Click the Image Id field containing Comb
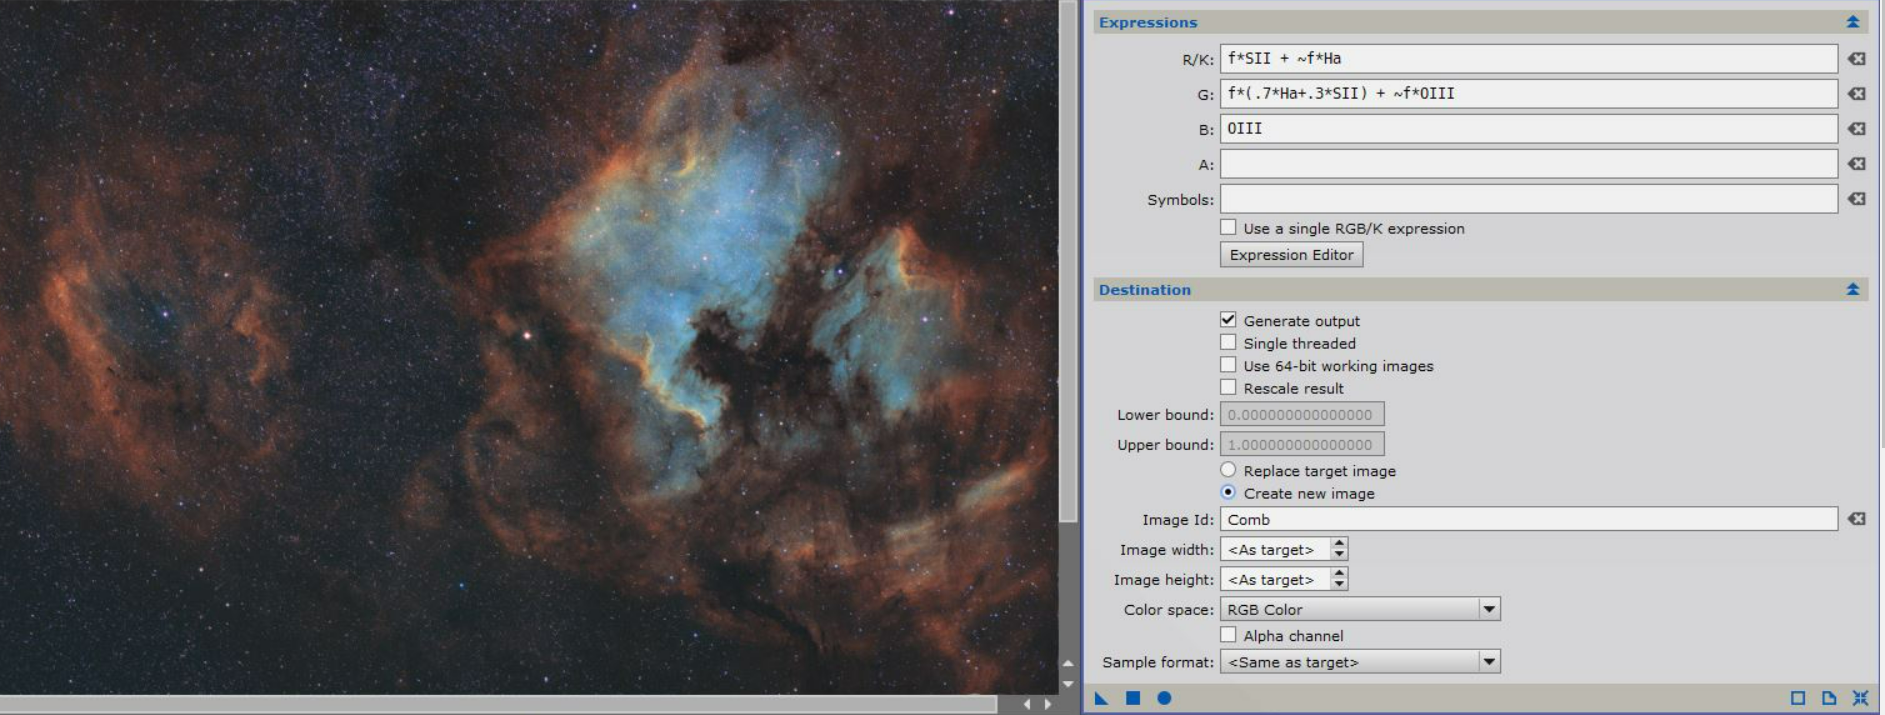This screenshot has width=1885, height=715. click(x=1528, y=519)
